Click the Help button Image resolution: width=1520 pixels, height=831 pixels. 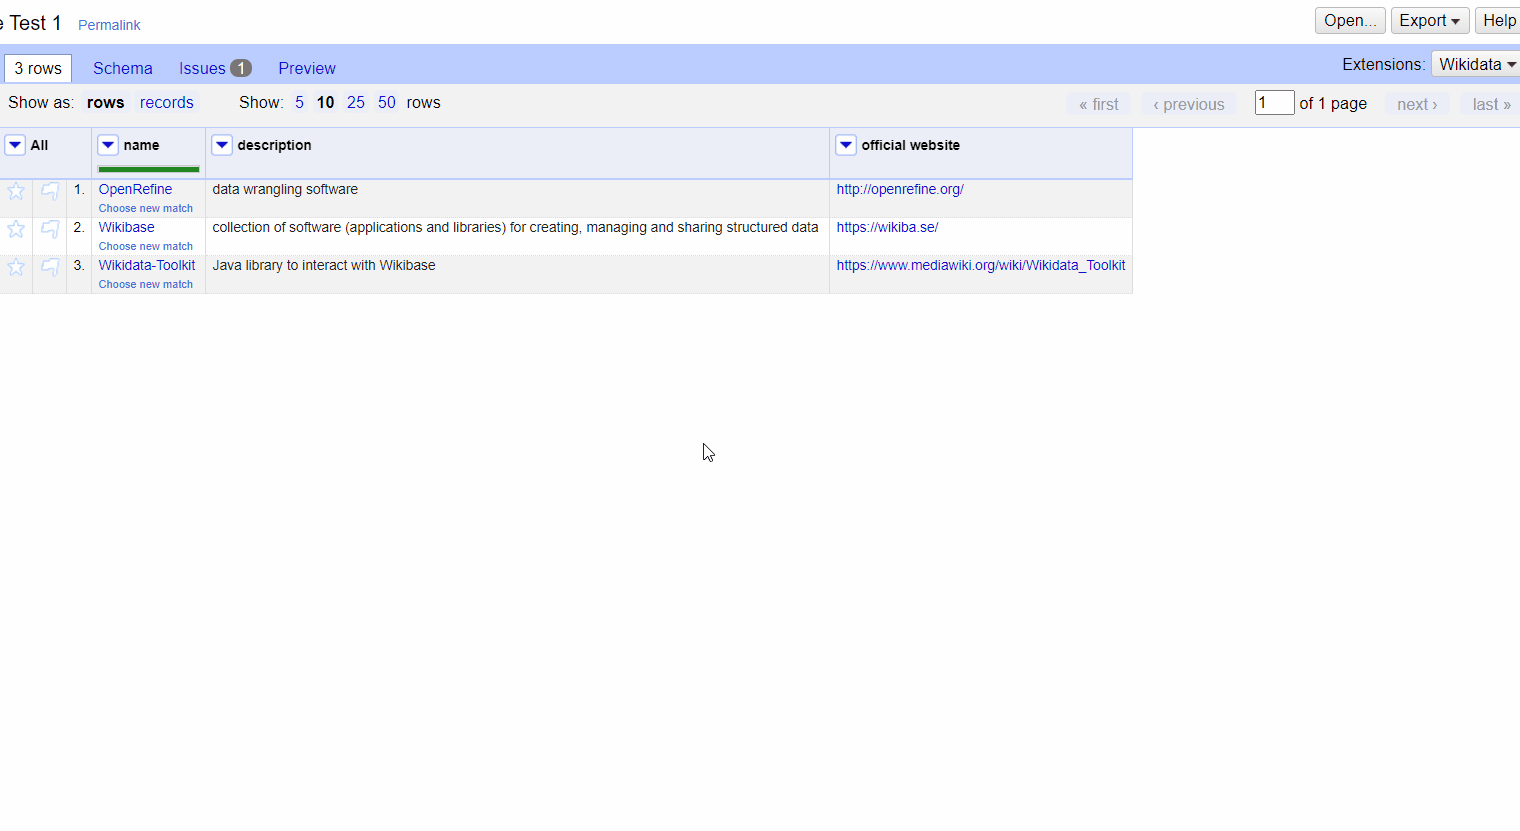click(x=1498, y=21)
